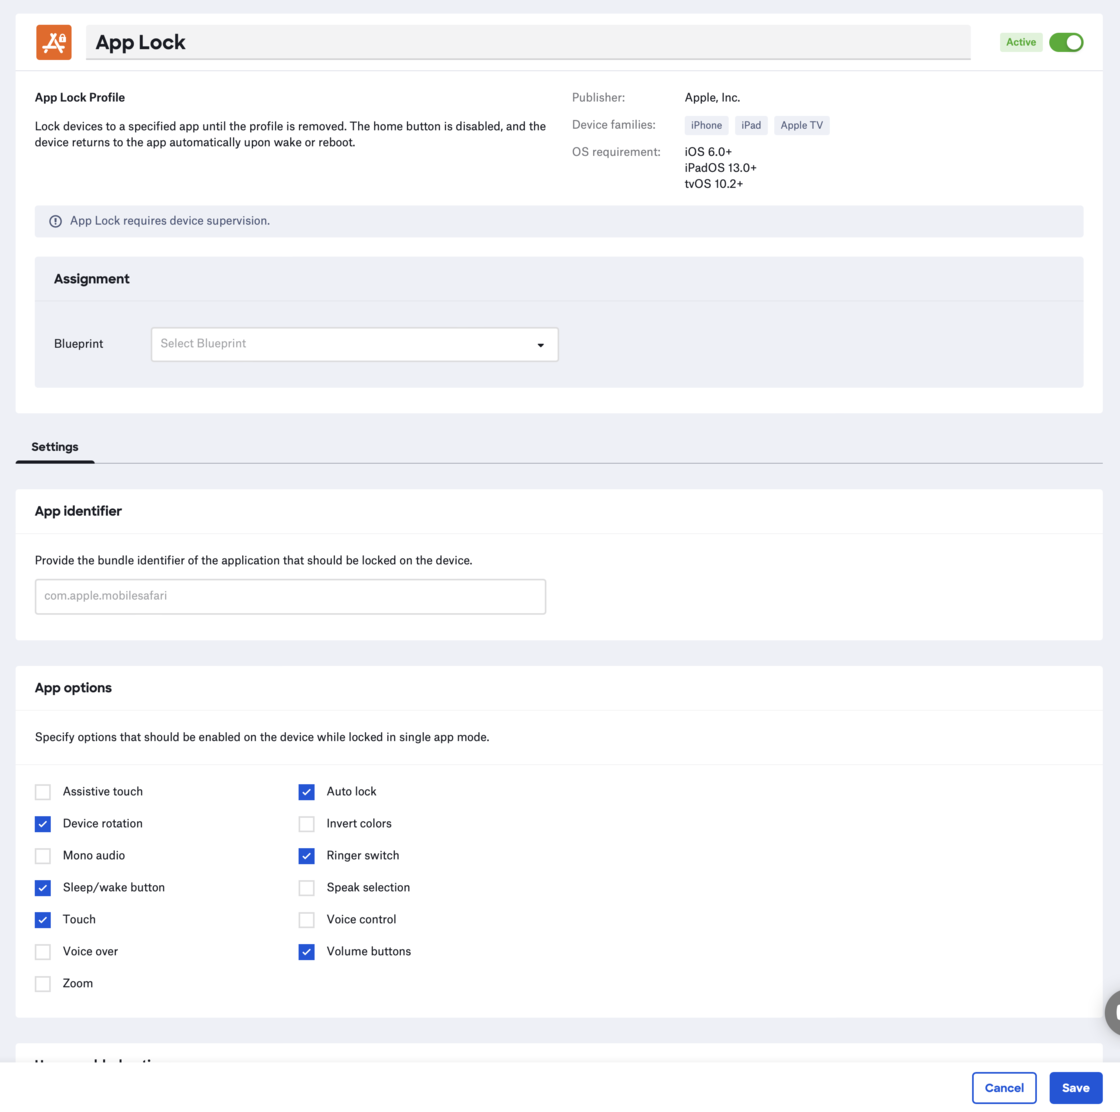The width and height of the screenshot is (1120, 1112).
Task: Click the orange App Lock profile icon
Action: point(54,42)
